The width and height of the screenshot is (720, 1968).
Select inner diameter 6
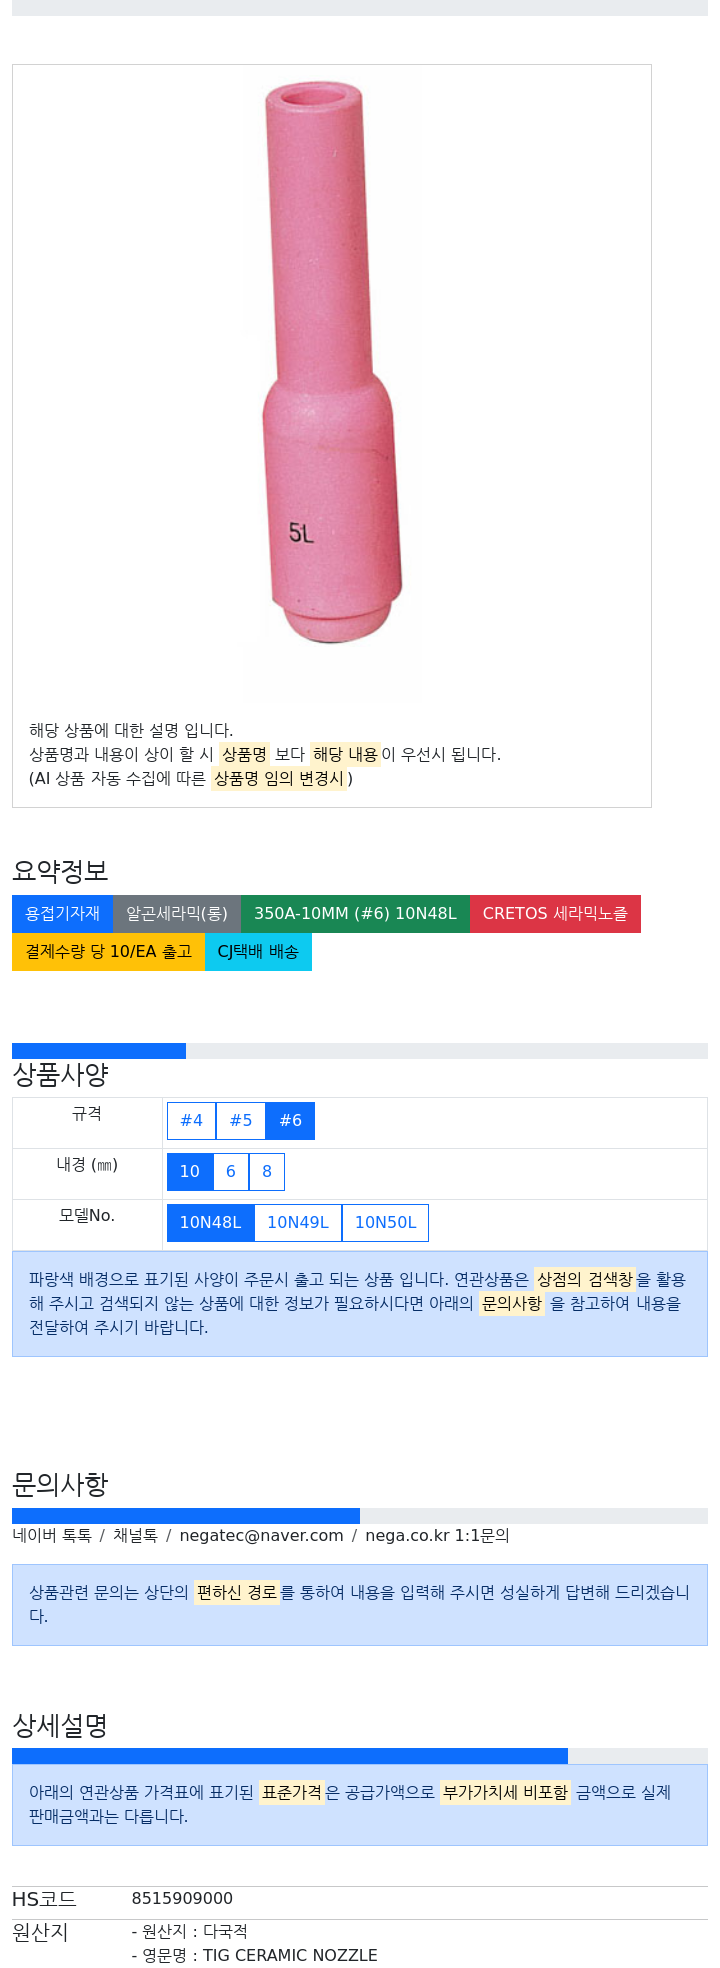point(231,1171)
